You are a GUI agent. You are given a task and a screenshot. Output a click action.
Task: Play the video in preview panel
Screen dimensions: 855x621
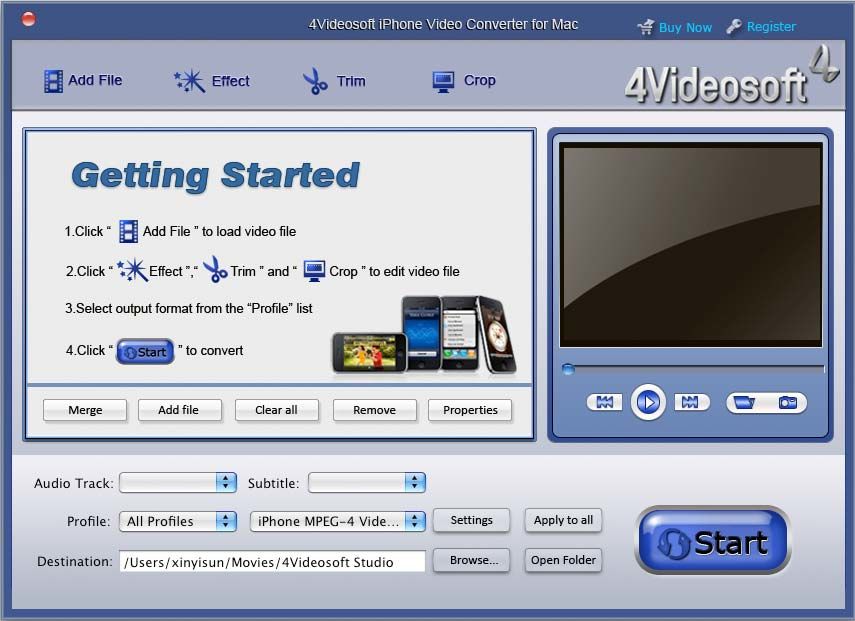click(648, 402)
